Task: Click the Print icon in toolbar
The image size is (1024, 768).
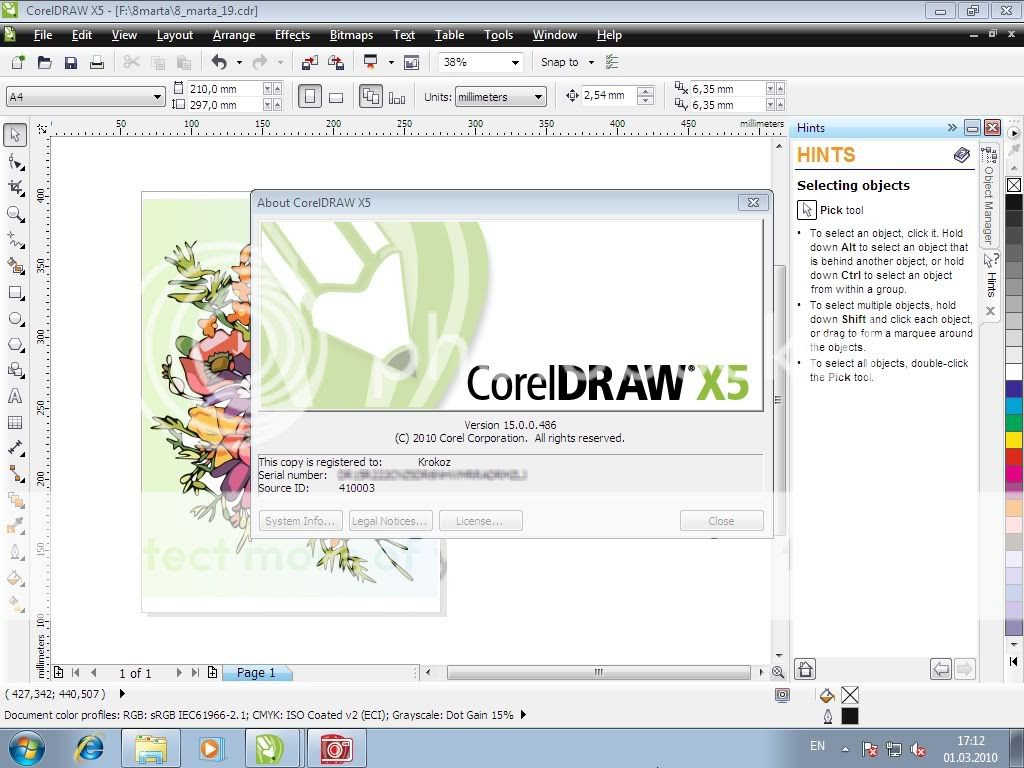Action: coord(97,62)
